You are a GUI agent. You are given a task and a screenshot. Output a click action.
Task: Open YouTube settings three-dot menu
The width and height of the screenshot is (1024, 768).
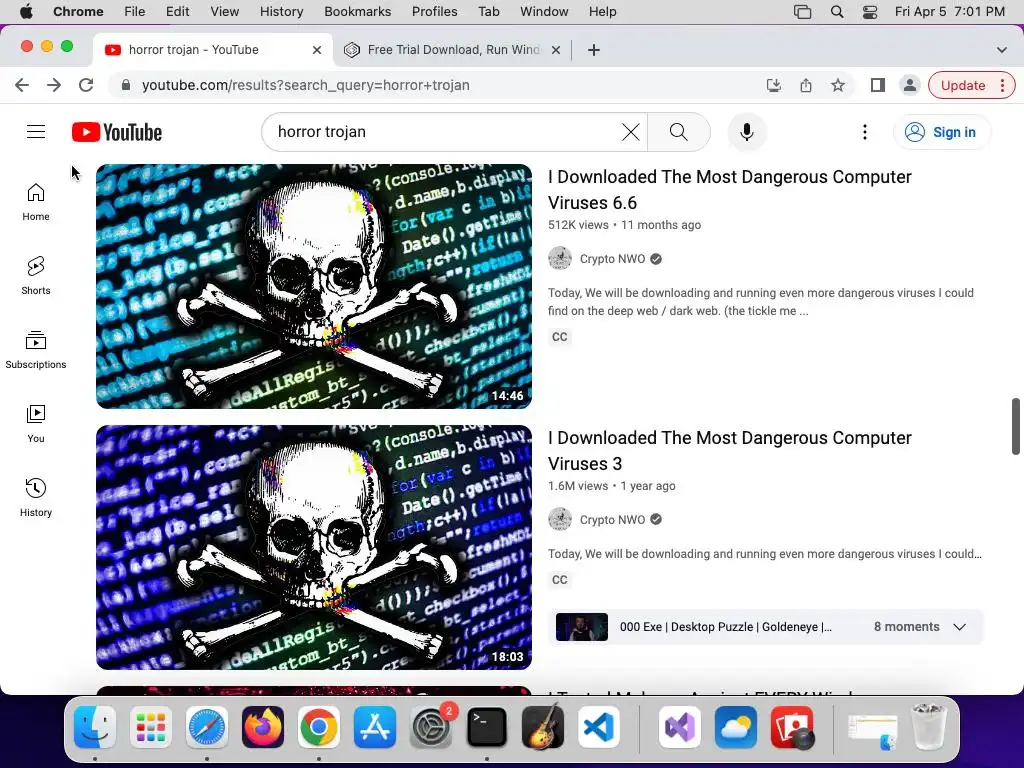pos(865,132)
